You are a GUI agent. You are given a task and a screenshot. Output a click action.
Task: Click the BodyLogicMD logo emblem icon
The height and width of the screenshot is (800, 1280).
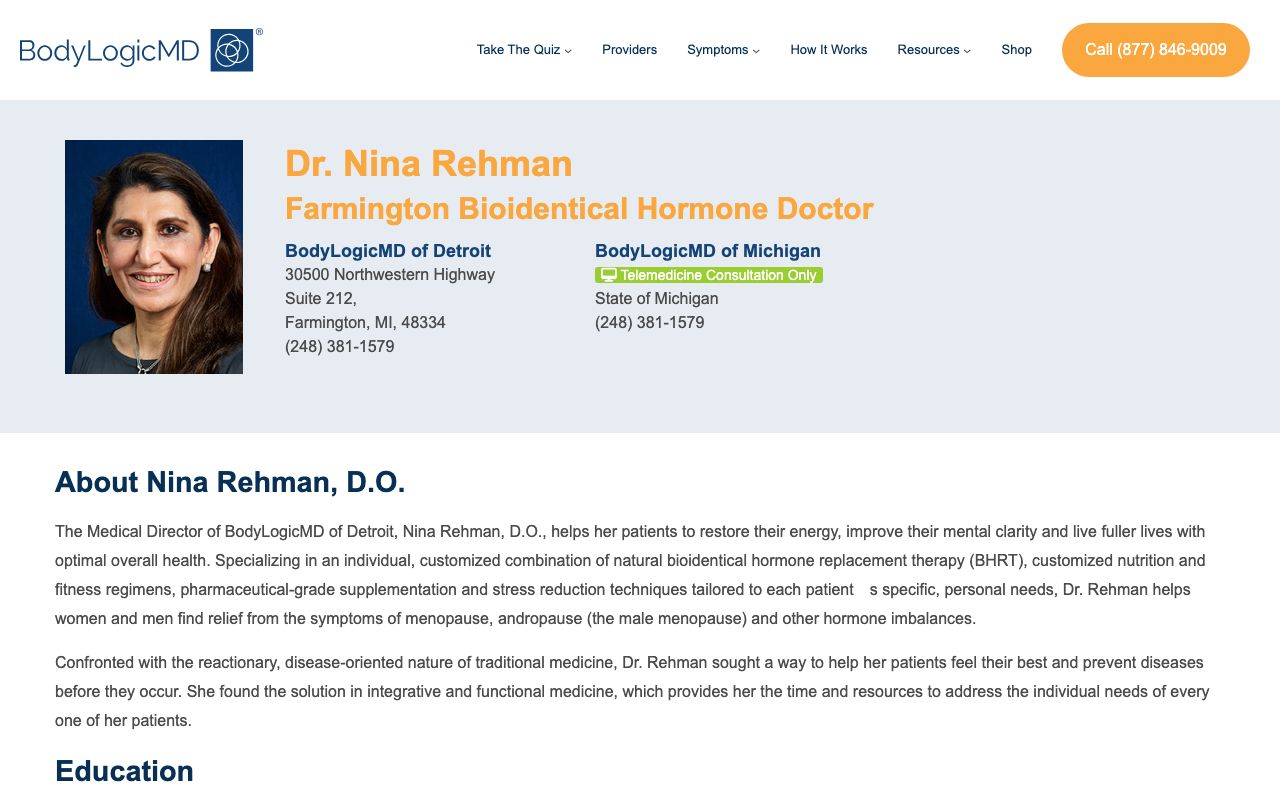232,48
